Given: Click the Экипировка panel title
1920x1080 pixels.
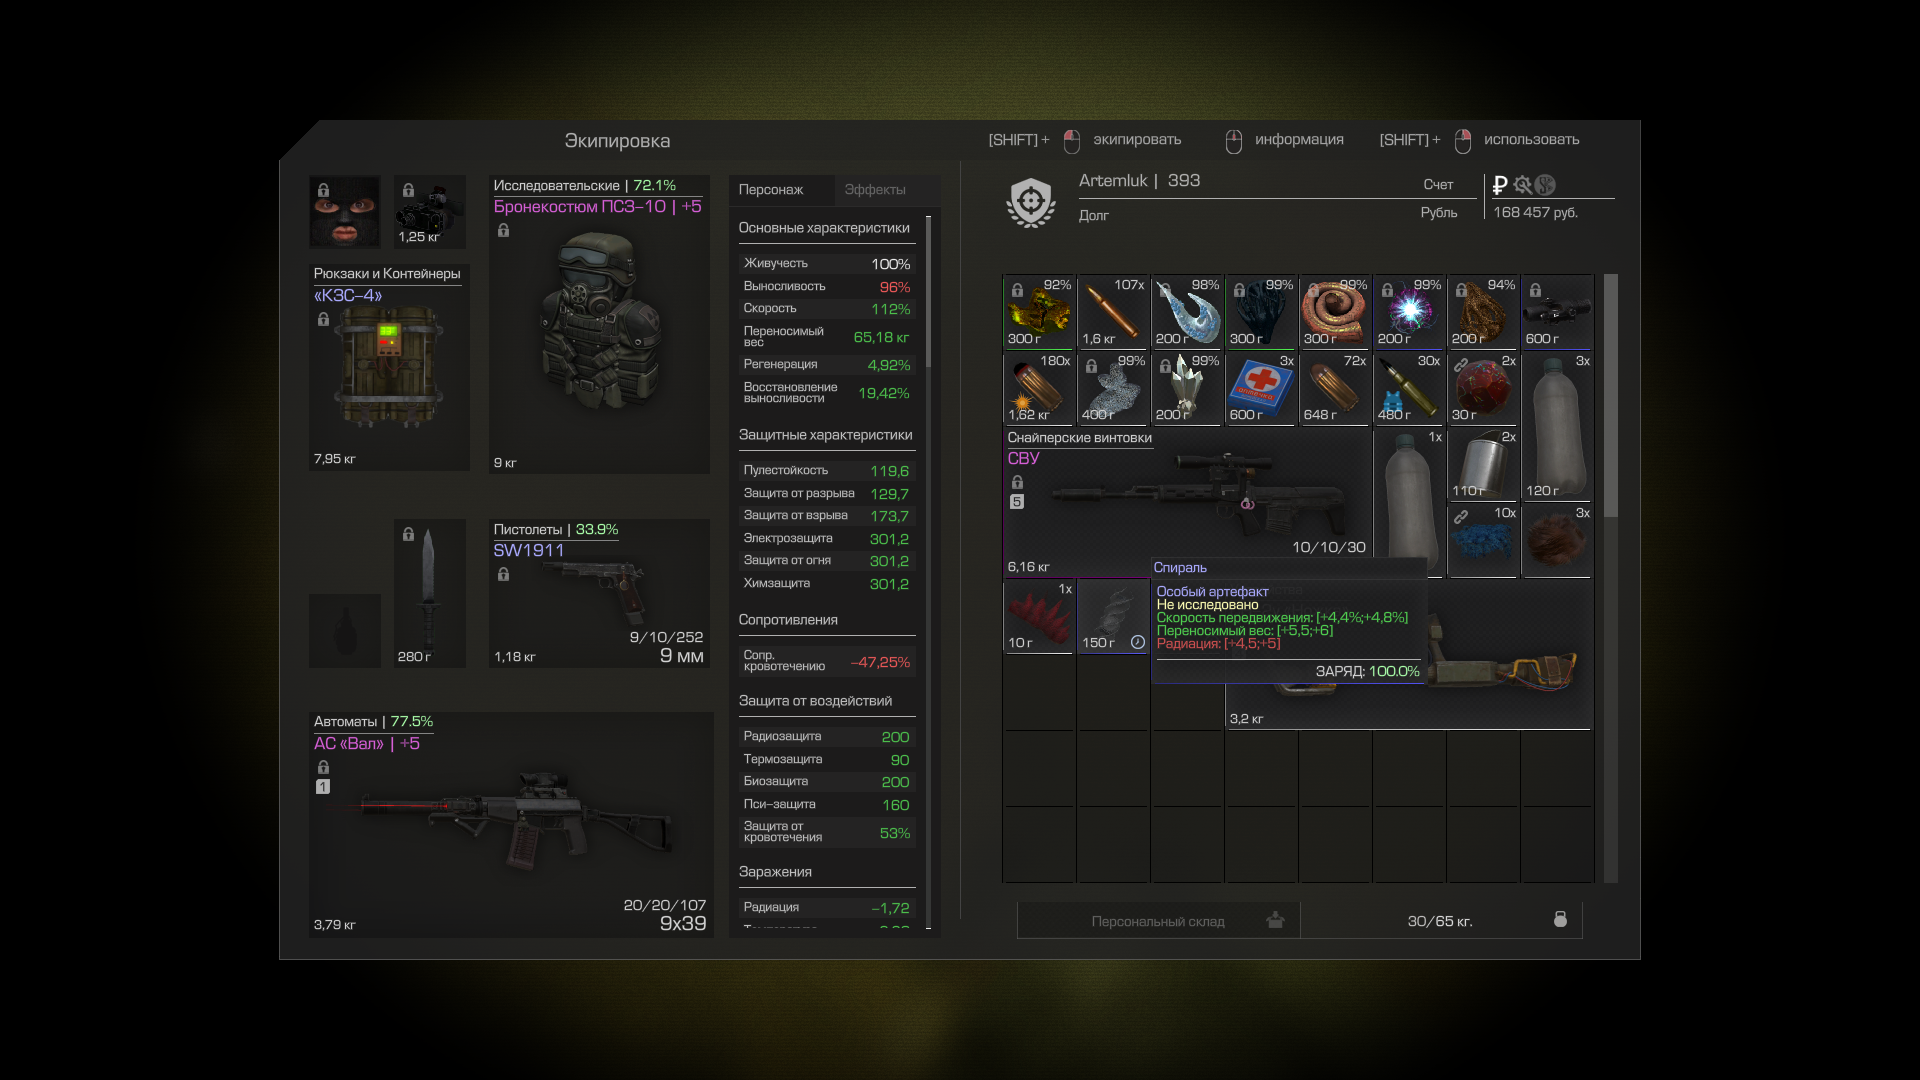Looking at the screenshot, I should coord(617,141).
